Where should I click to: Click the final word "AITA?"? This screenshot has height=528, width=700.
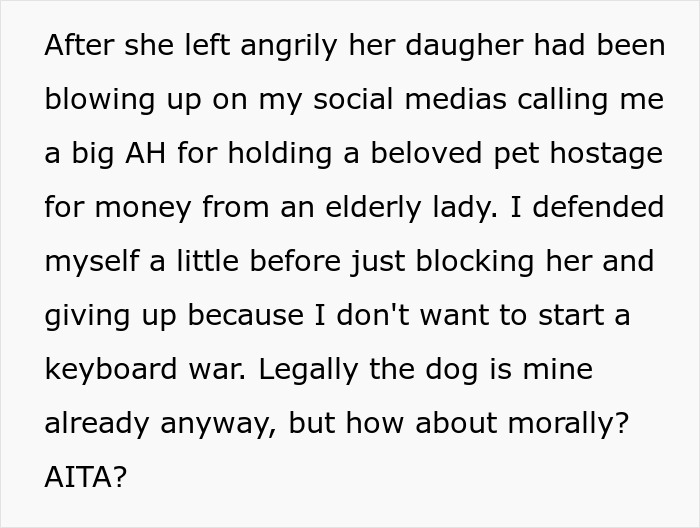86,478
